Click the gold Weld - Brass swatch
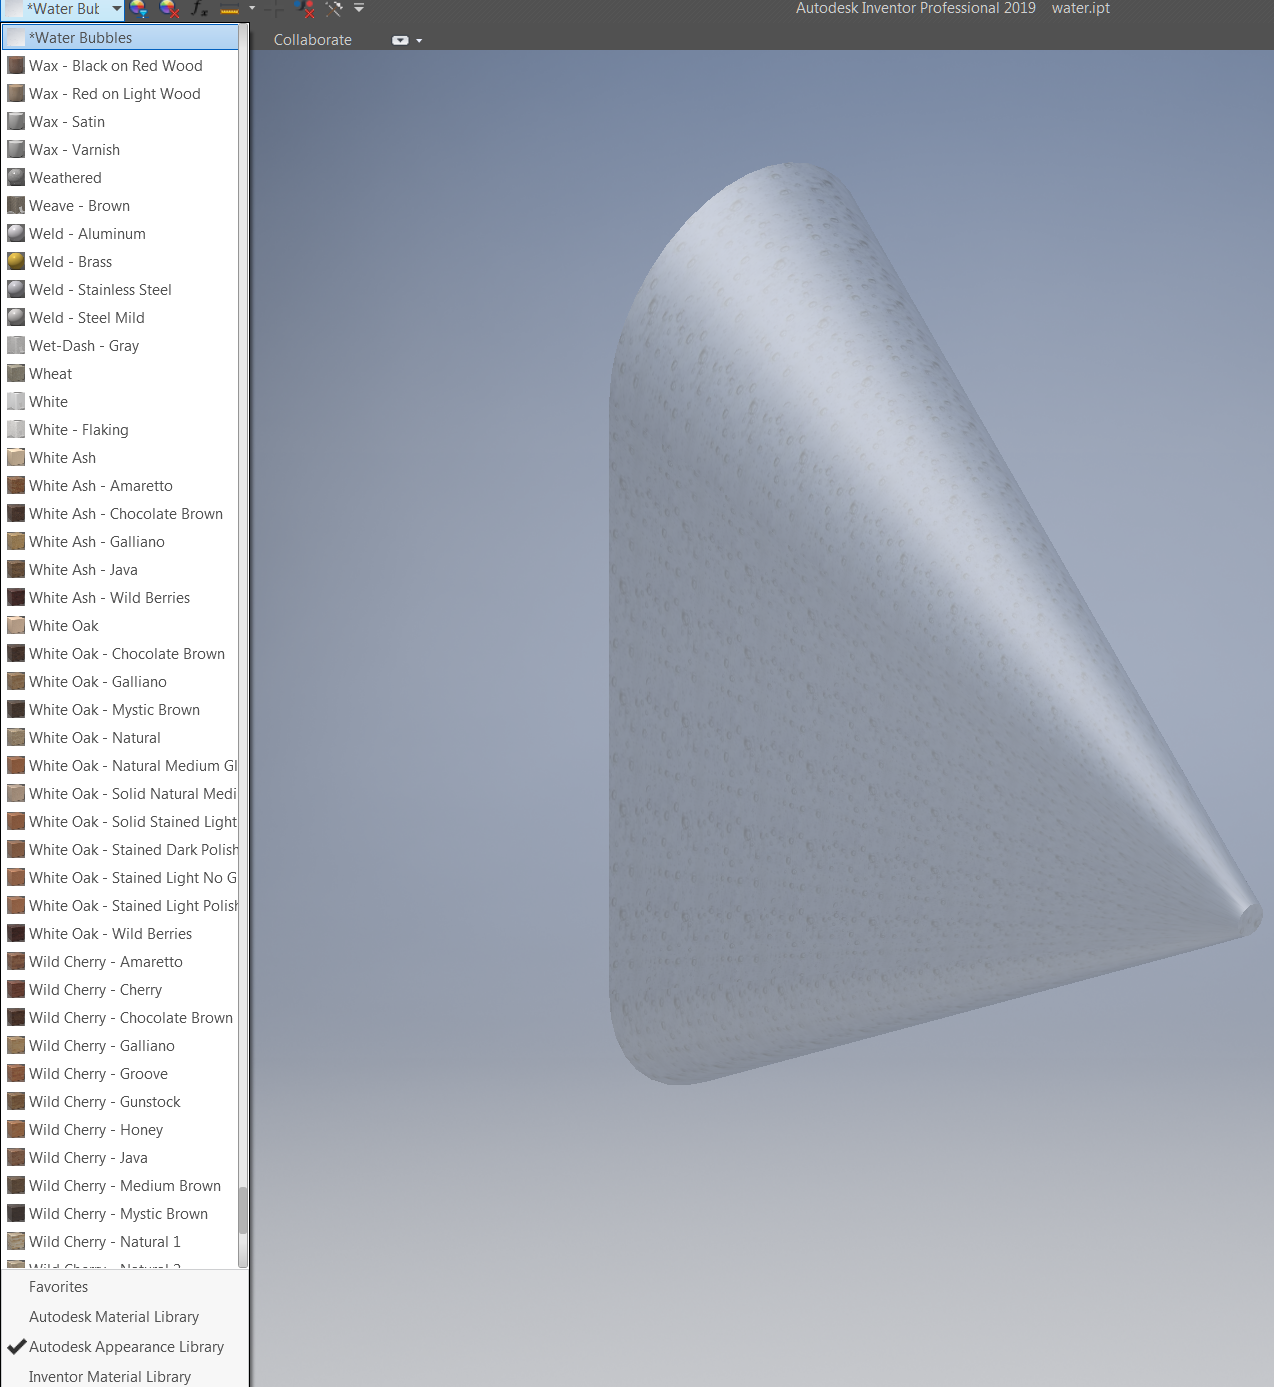The image size is (1274, 1387). point(16,262)
